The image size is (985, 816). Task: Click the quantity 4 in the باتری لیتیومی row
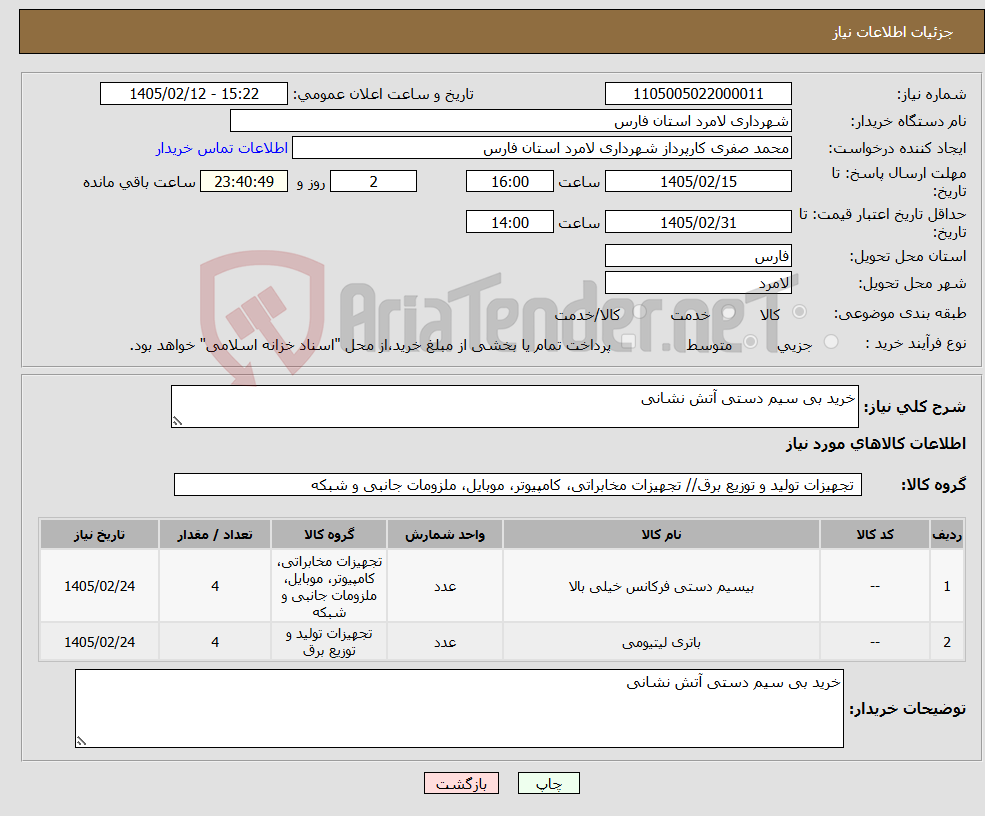[215, 642]
